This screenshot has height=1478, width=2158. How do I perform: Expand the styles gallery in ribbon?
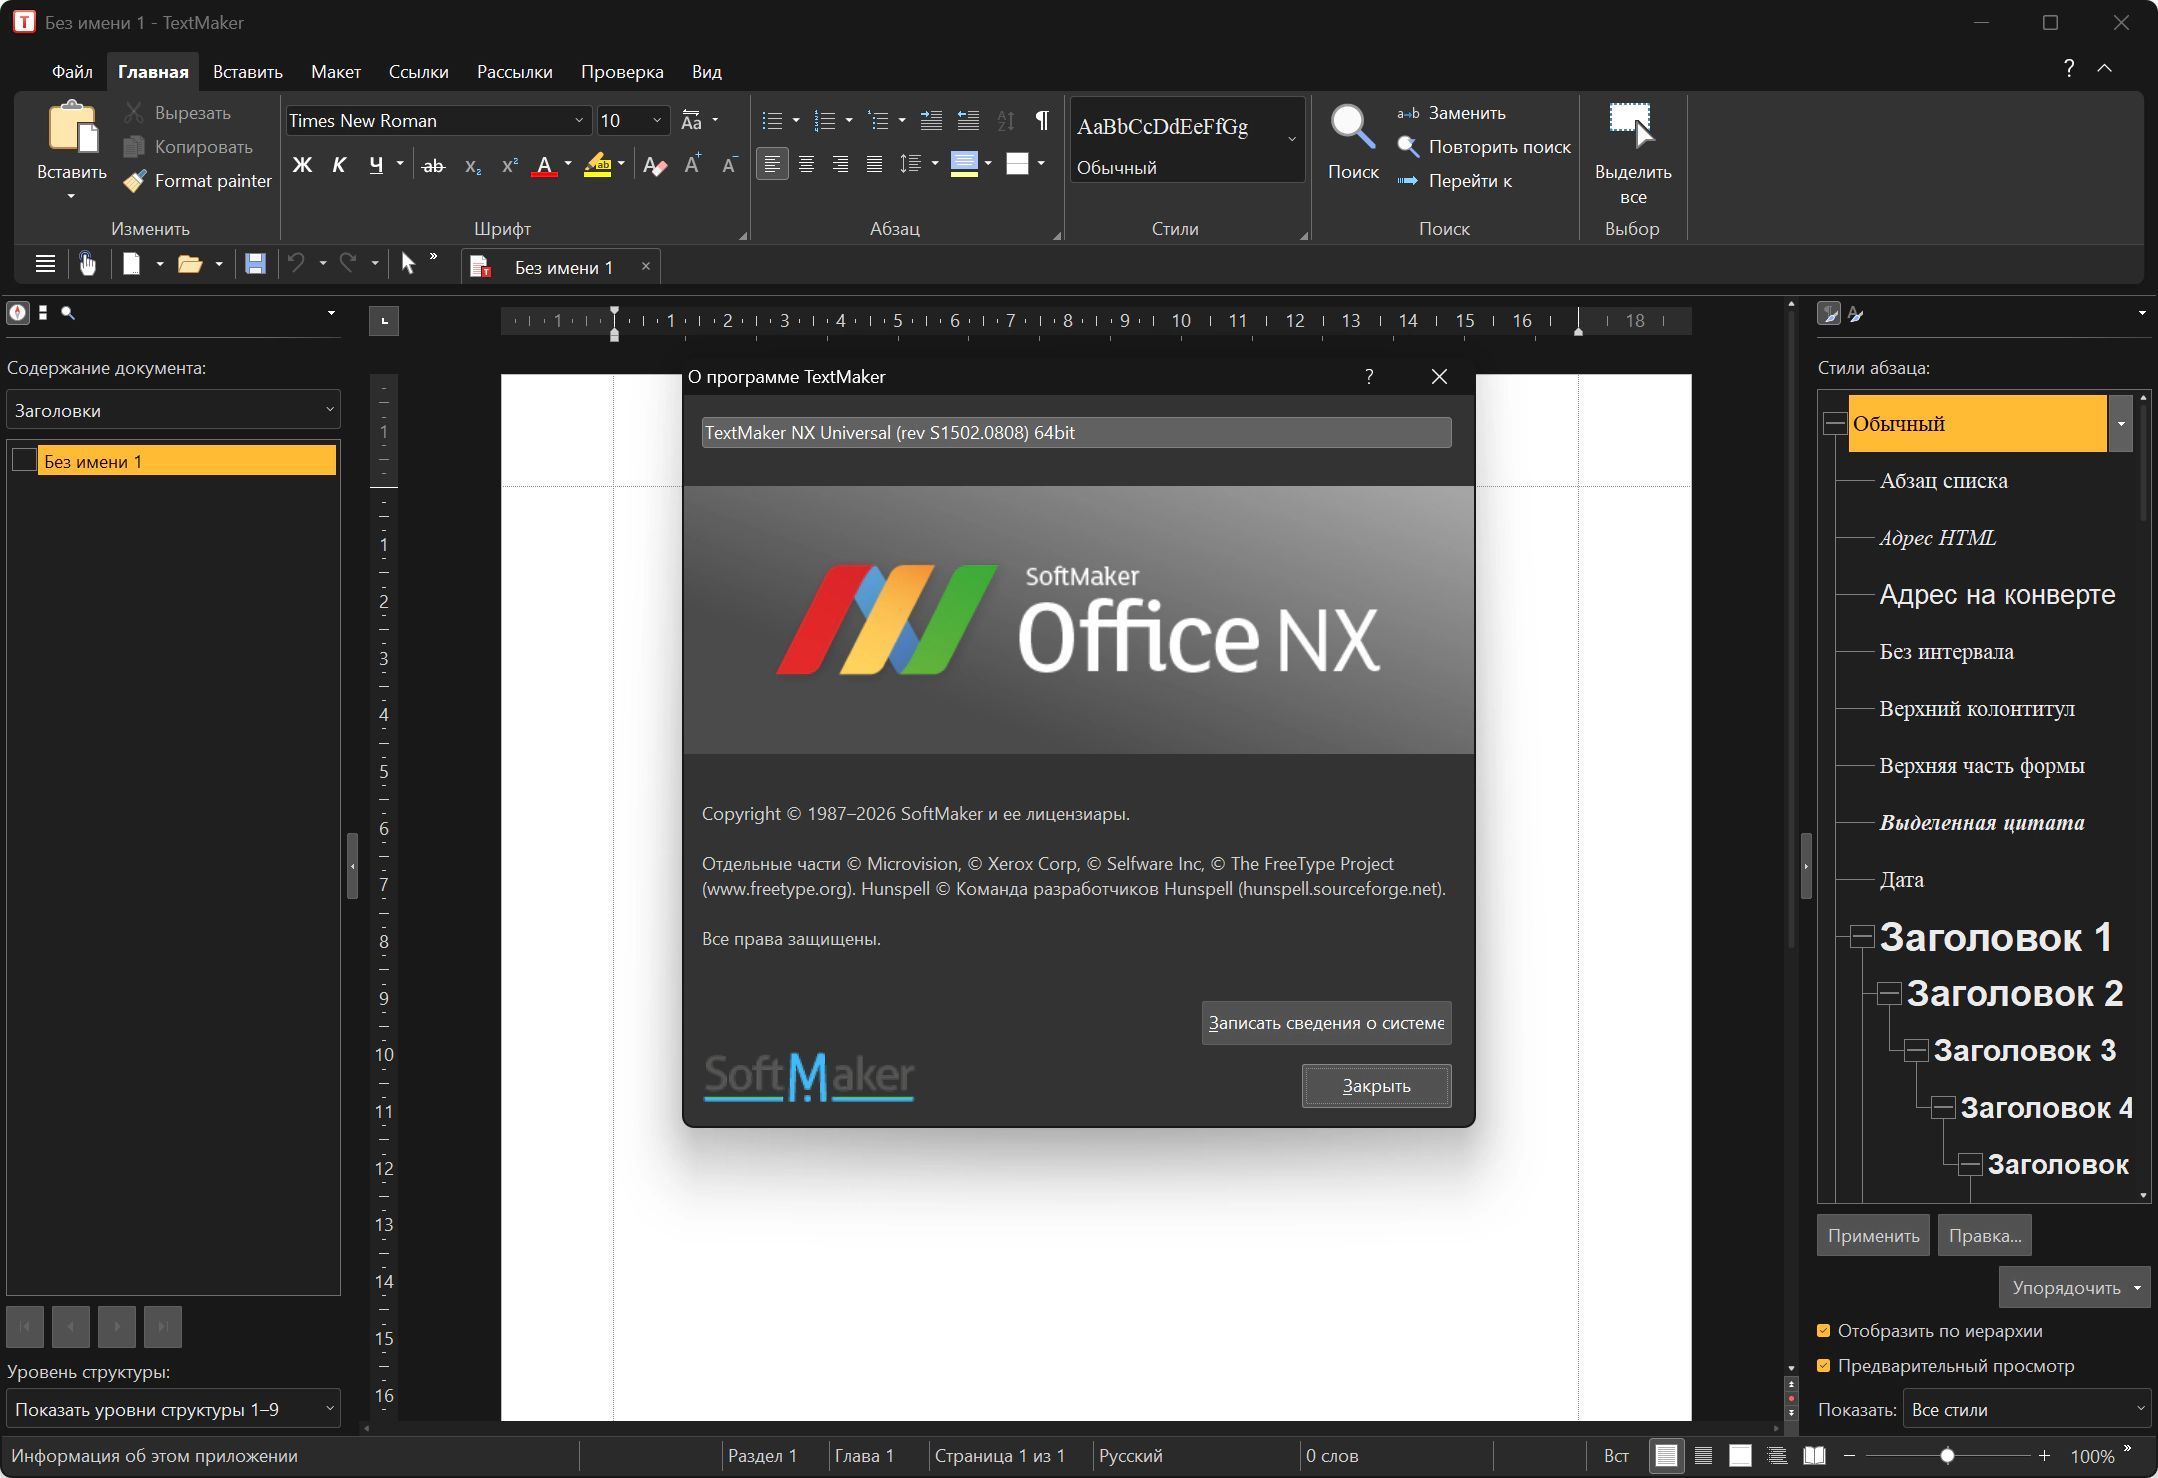(x=1292, y=139)
